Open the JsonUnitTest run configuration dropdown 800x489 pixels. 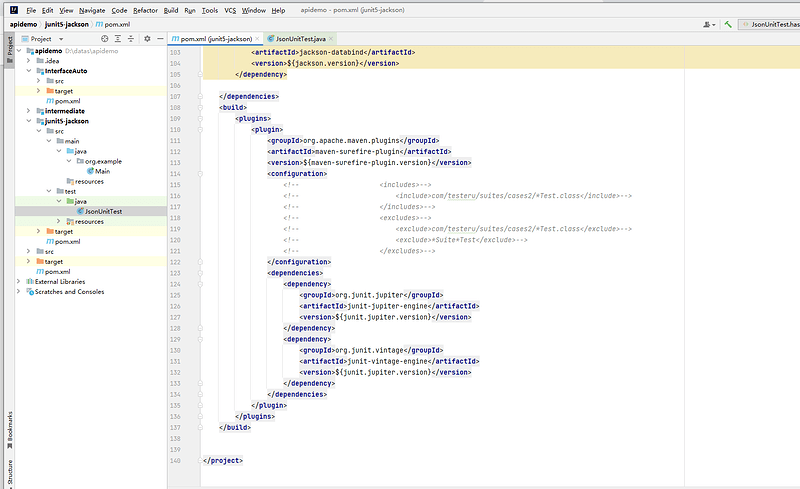(x=769, y=24)
